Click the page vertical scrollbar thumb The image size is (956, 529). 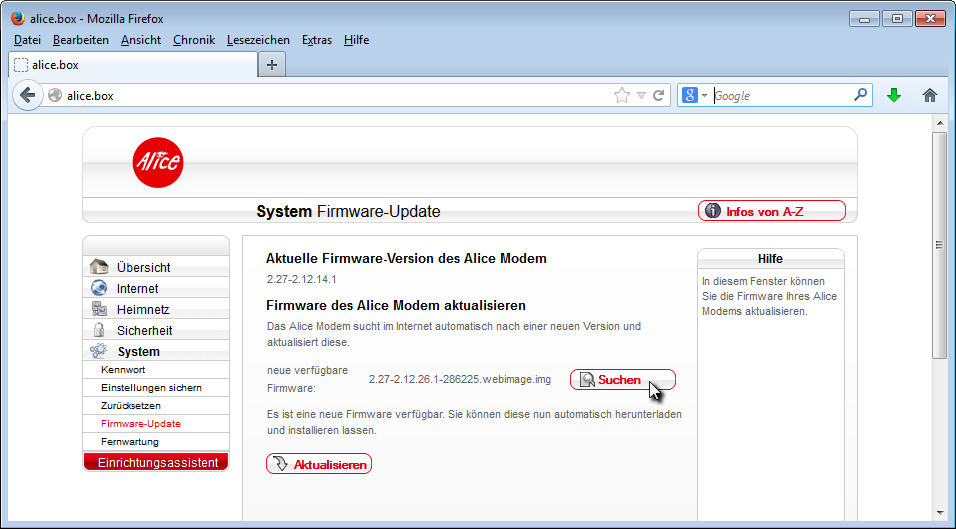pyautogui.click(x=939, y=245)
